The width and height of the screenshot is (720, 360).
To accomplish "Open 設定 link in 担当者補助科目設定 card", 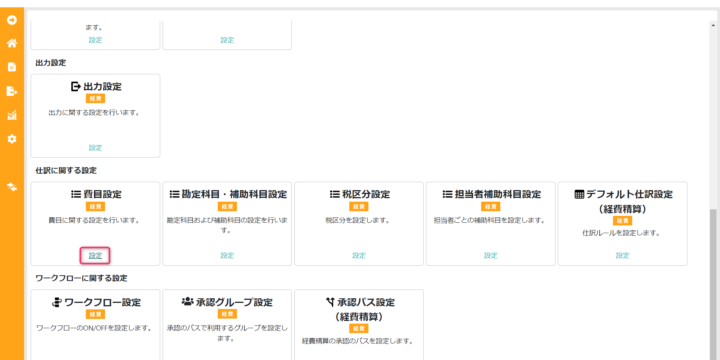I will 490,256.
